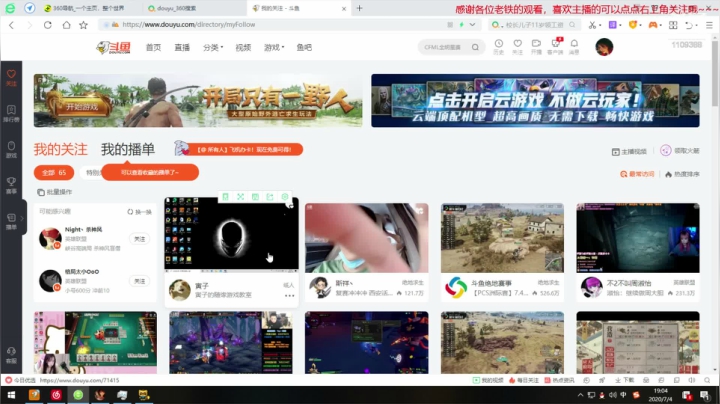Viewport: 720px width, 404px height.
Task: Open the 客户端 client download icon
Action: click(555, 46)
